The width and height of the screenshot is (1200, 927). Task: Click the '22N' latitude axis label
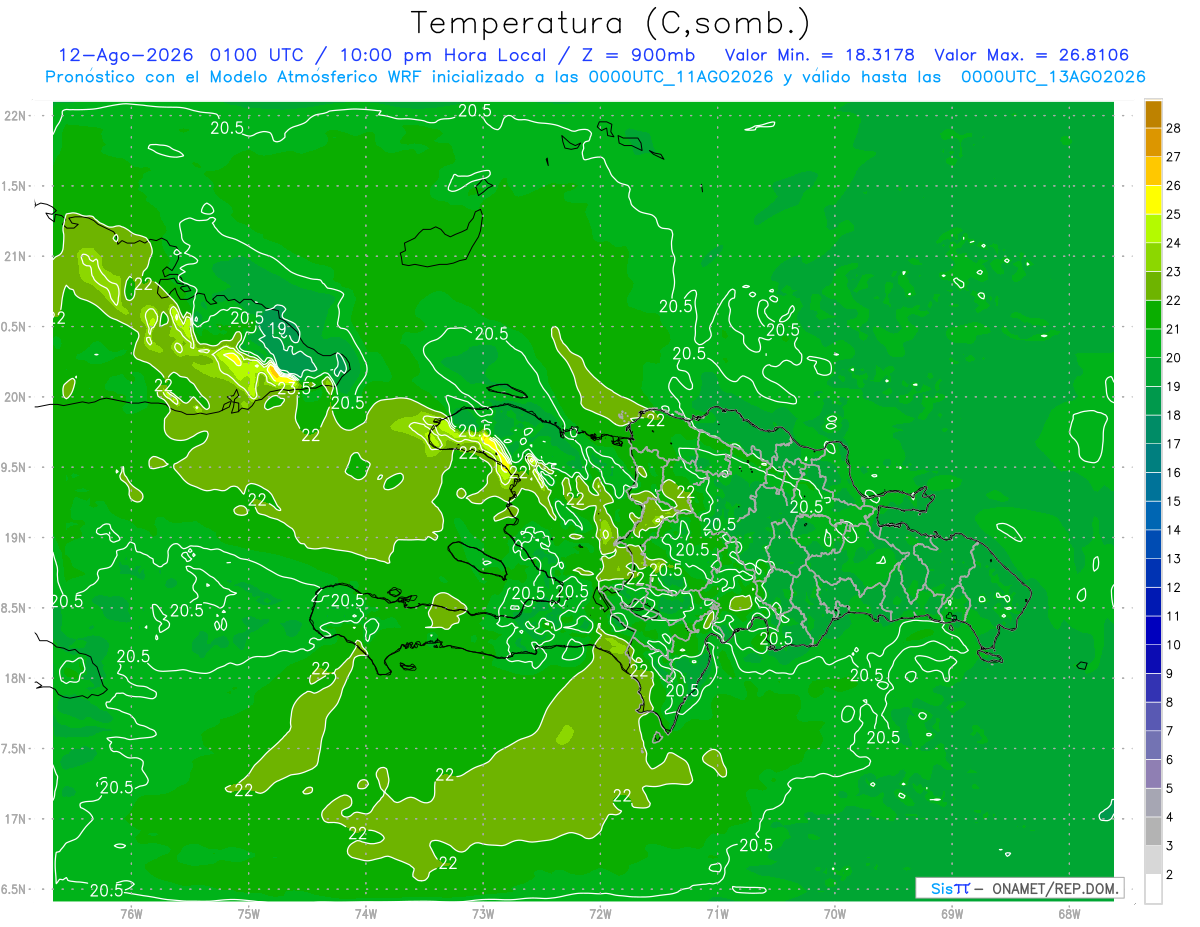16,116
